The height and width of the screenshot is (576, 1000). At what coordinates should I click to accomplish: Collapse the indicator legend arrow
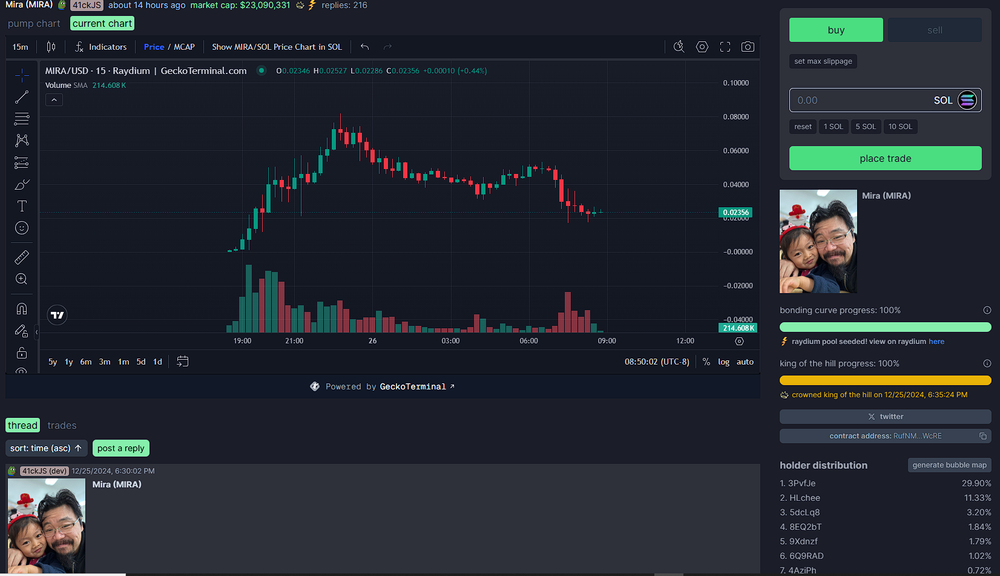pos(54,100)
